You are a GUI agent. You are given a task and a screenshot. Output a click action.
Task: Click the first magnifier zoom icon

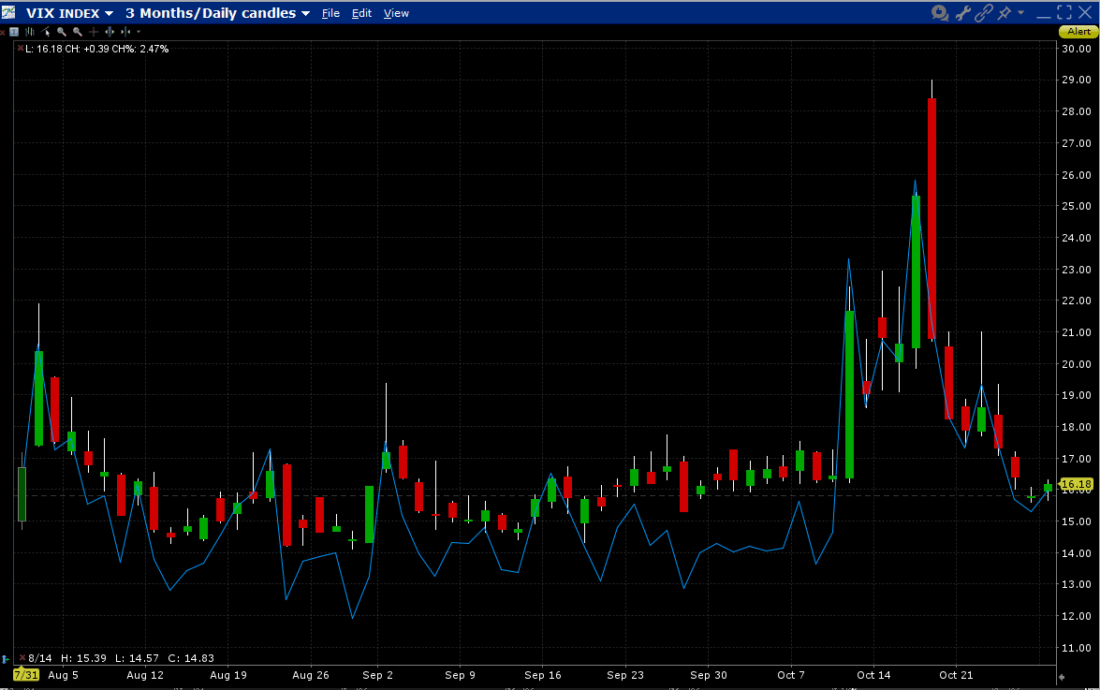tap(61, 32)
